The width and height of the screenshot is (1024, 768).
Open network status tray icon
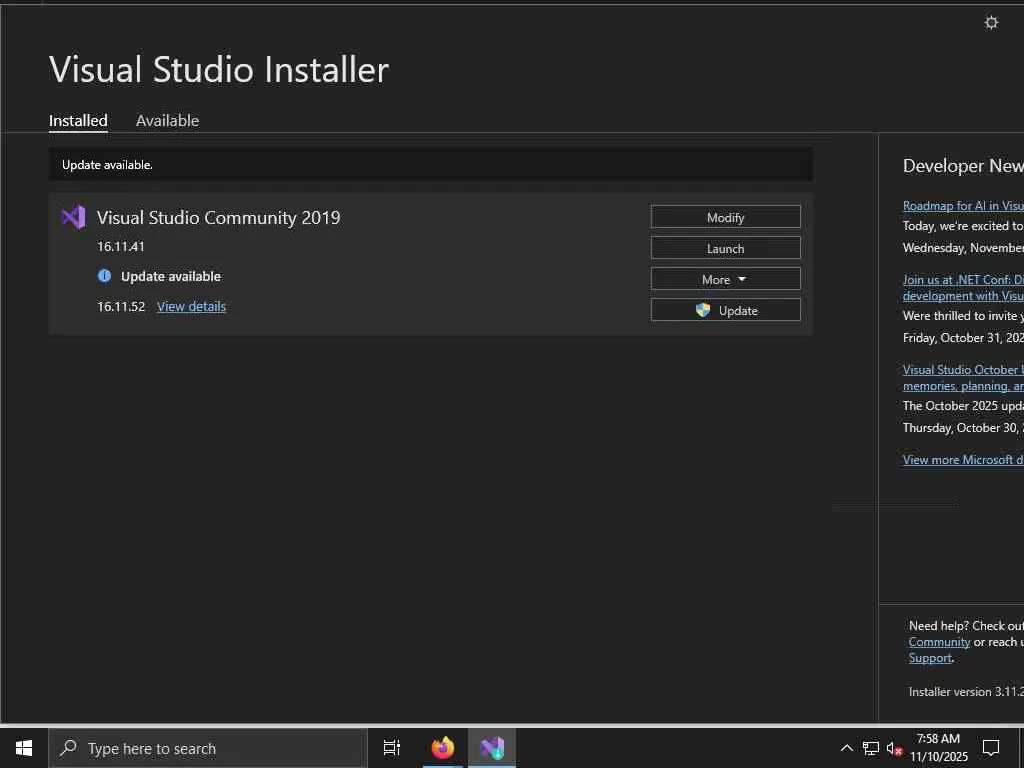[x=871, y=748]
